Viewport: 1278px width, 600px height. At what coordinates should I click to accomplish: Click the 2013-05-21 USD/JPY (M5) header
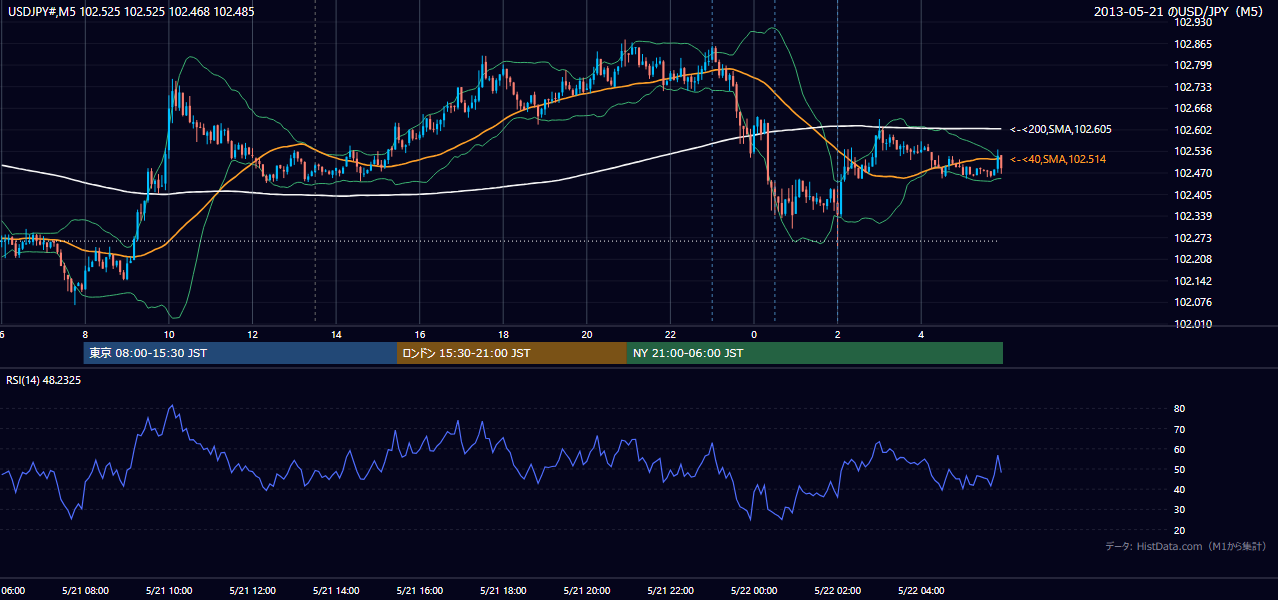click(x=1180, y=11)
